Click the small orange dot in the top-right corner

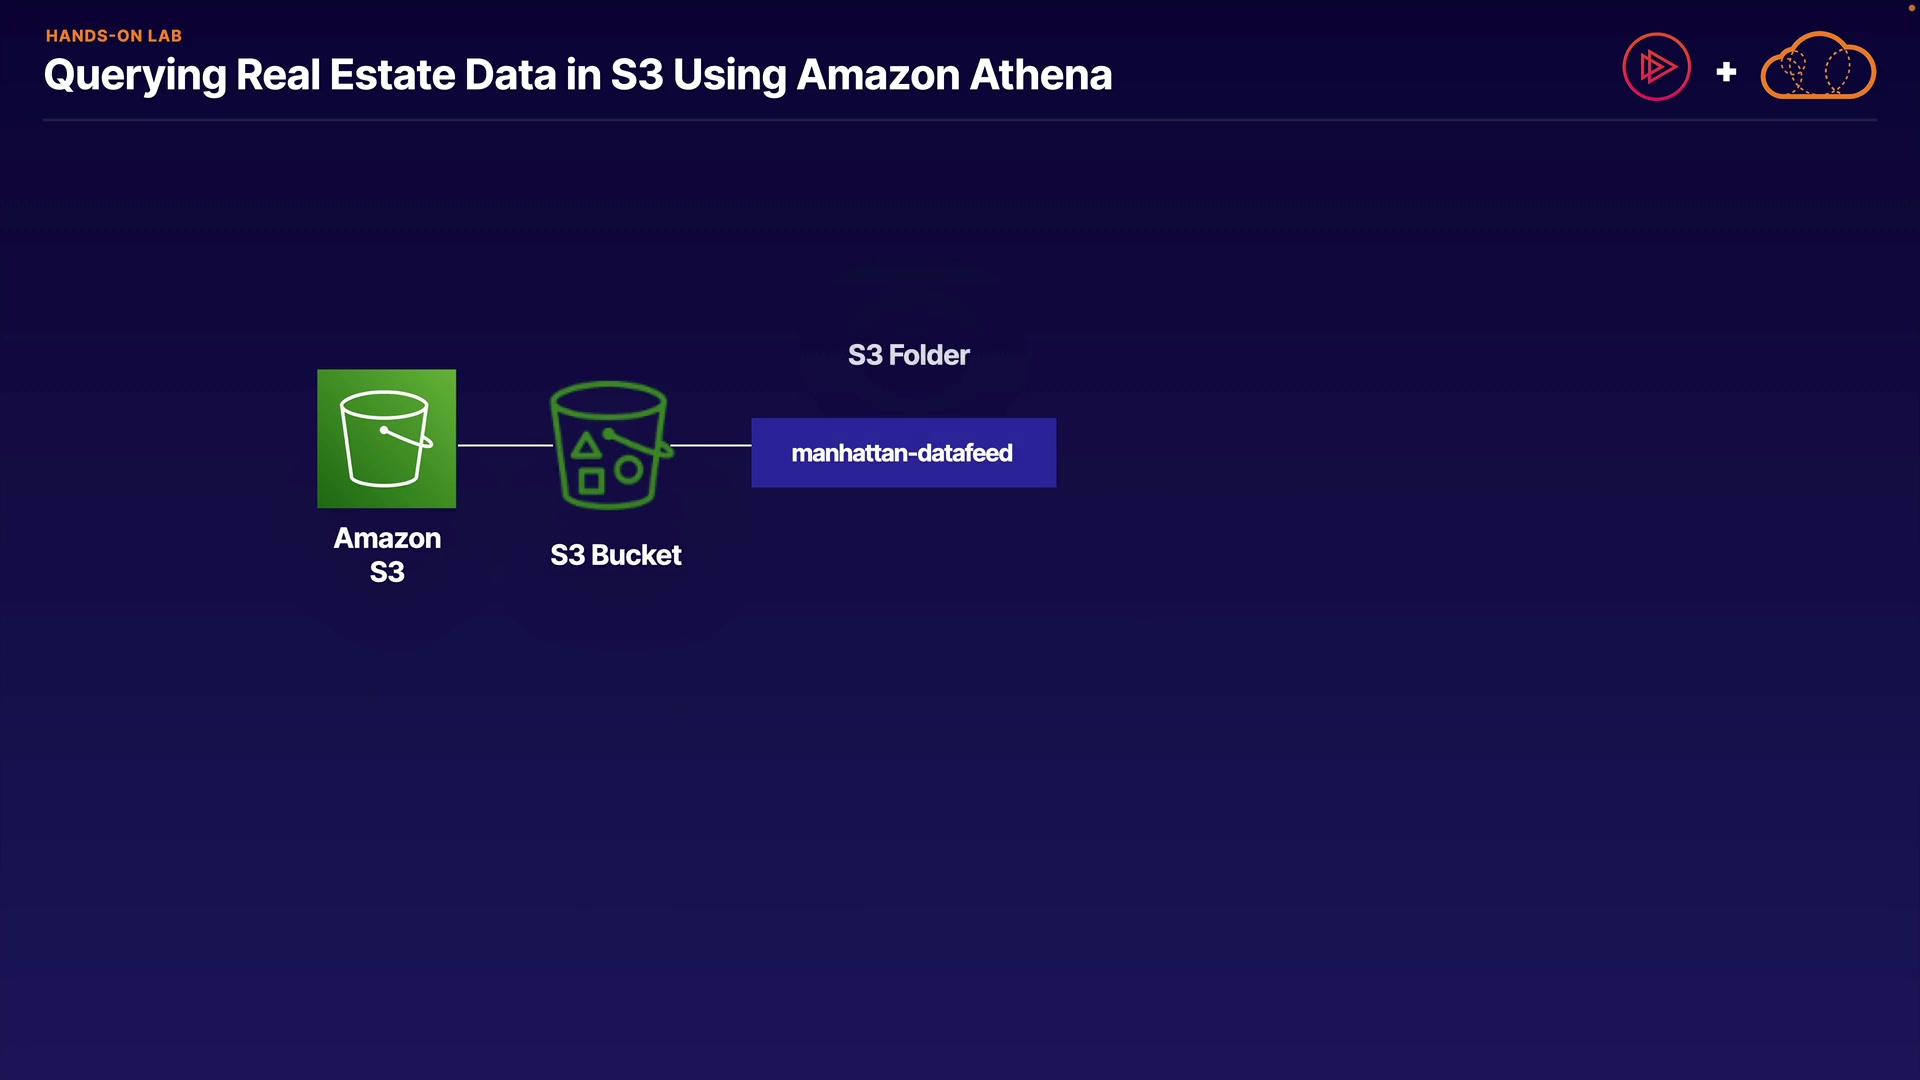click(x=1911, y=8)
